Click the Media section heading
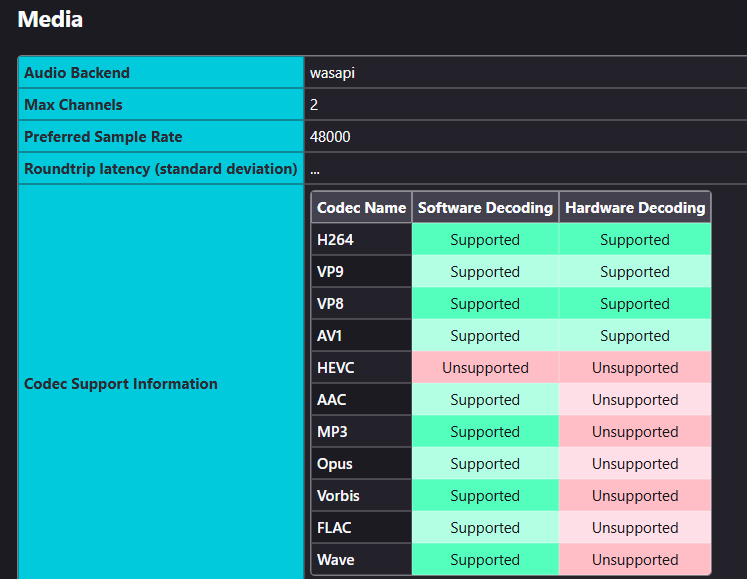Viewport: 747px width, 579px height. [x=51, y=19]
